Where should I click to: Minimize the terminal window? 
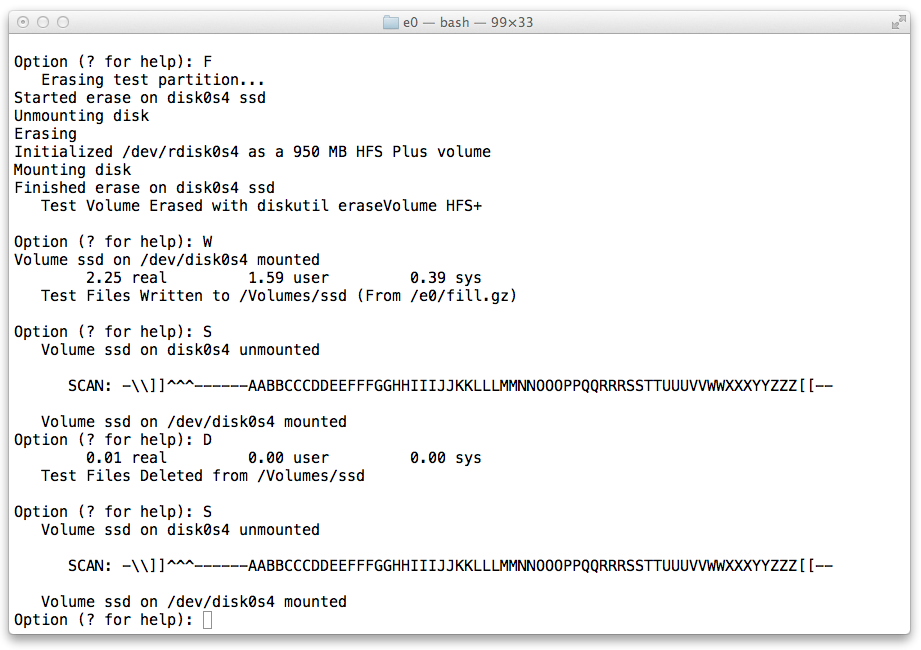pyautogui.click(x=43, y=22)
